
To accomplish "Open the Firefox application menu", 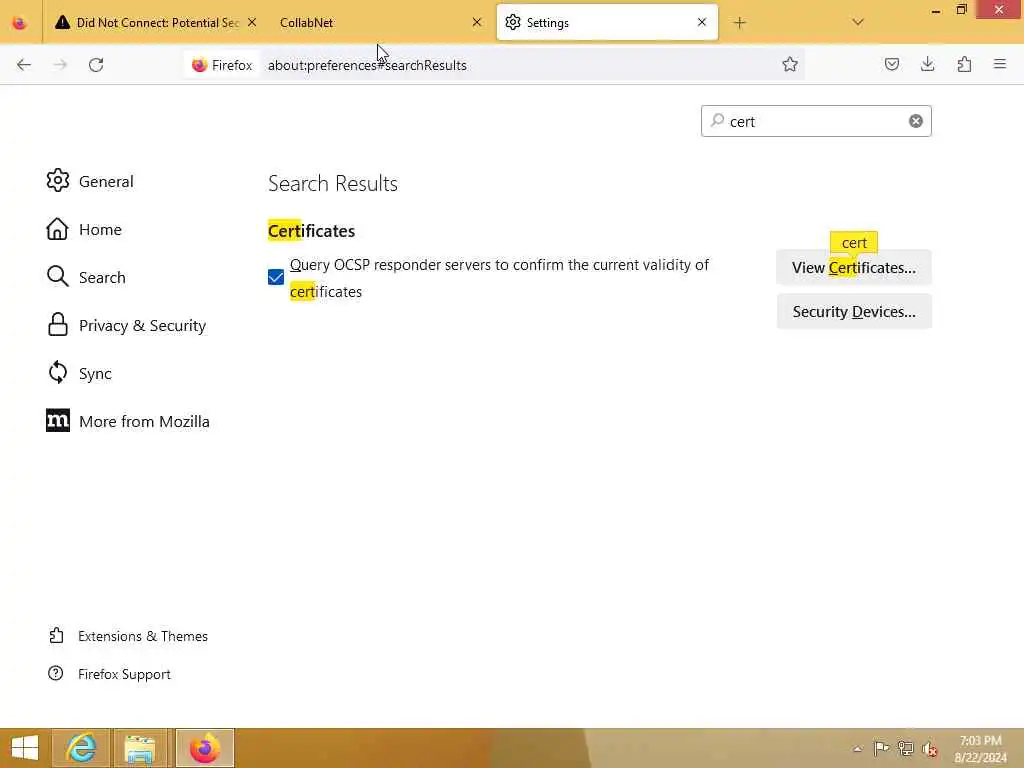I will pyautogui.click(x=1000, y=64).
